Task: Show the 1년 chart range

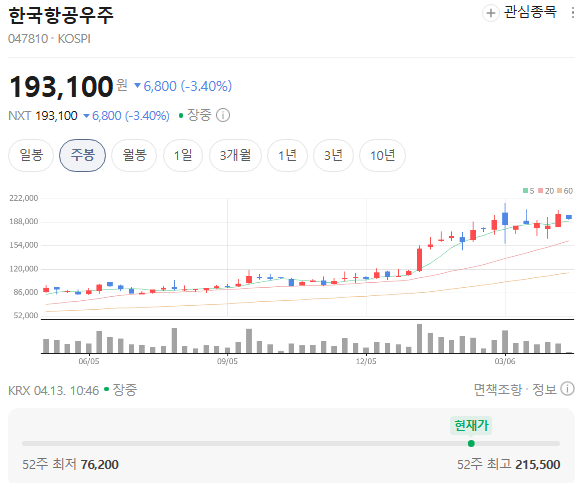Action: (288, 155)
